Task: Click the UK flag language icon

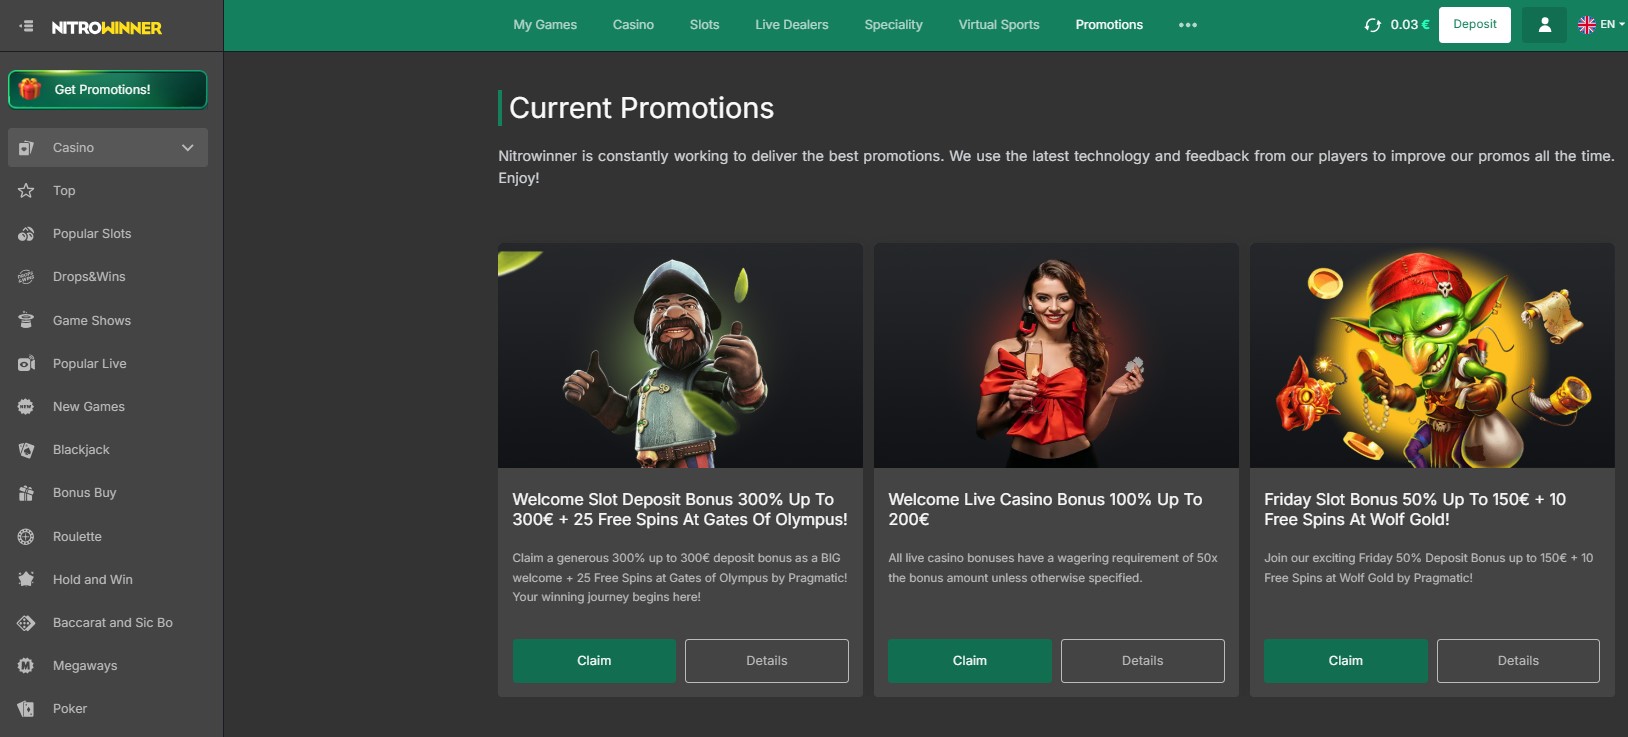Action: [1587, 25]
